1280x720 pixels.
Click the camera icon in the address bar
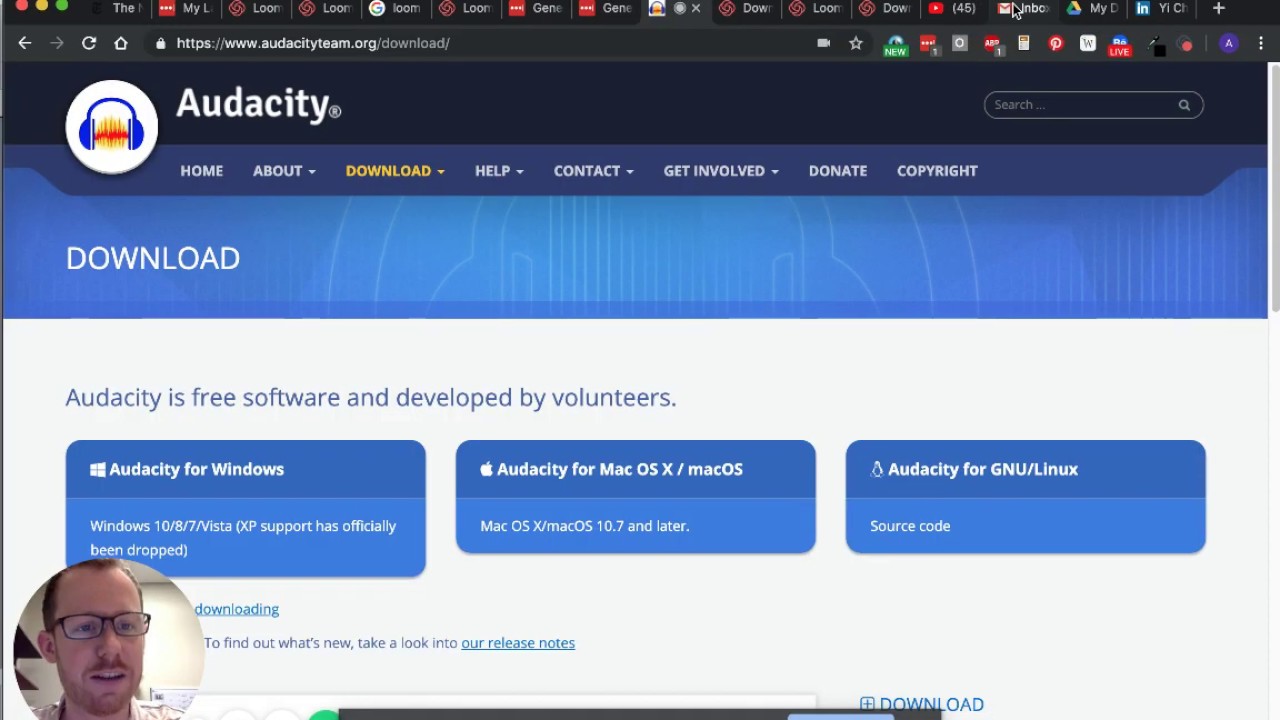pyautogui.click(x=824, y=43)
